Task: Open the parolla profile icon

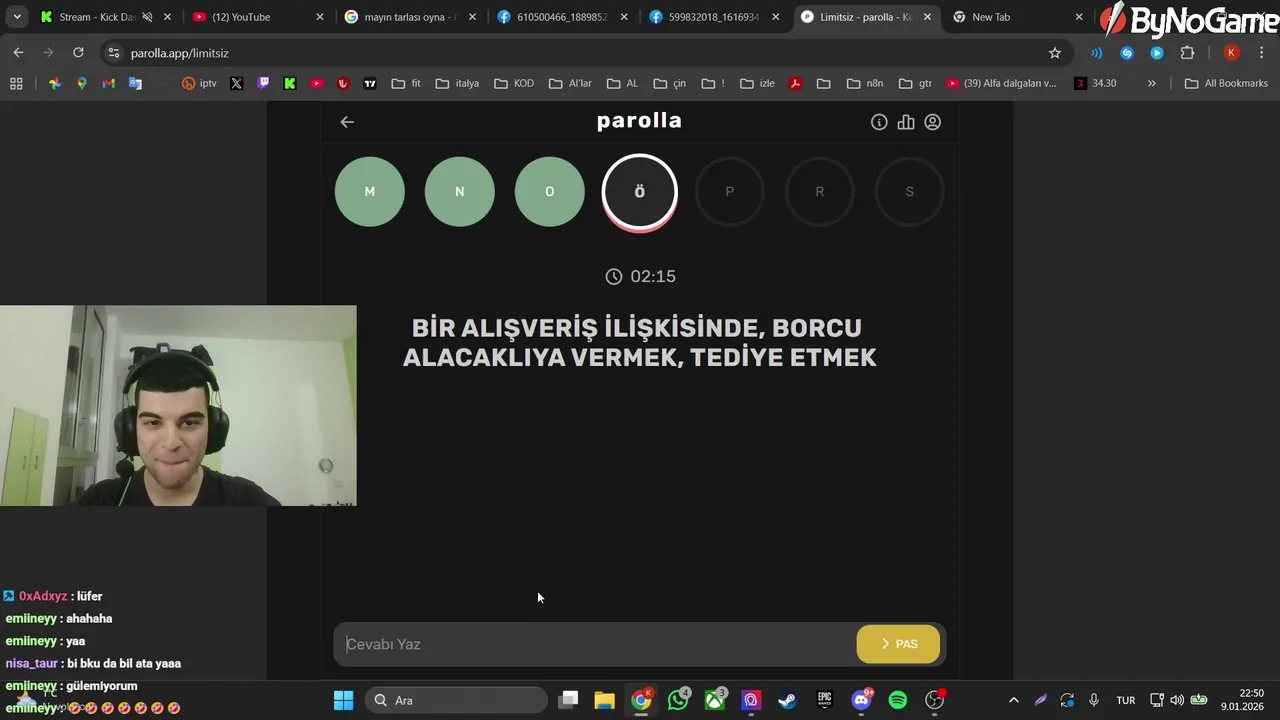Action: coord(932,122)
